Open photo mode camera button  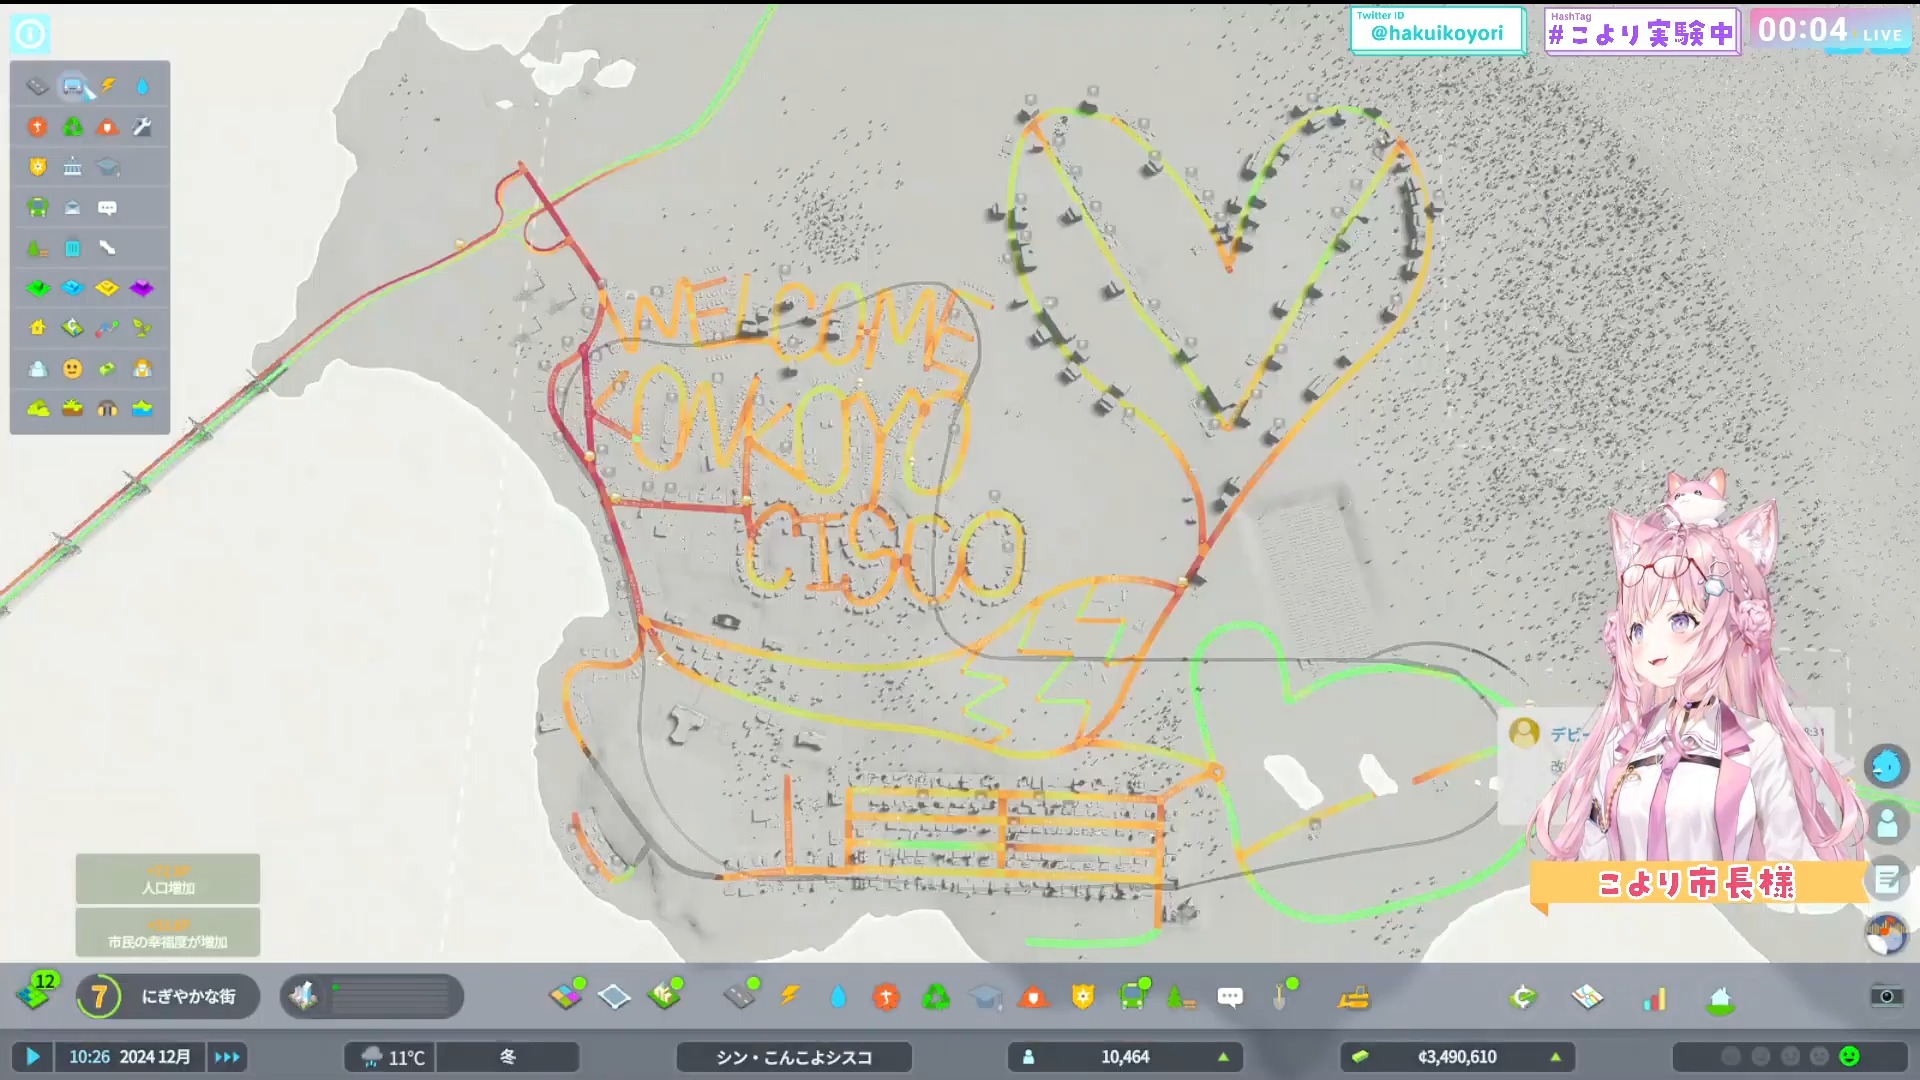pos(1886,996)
